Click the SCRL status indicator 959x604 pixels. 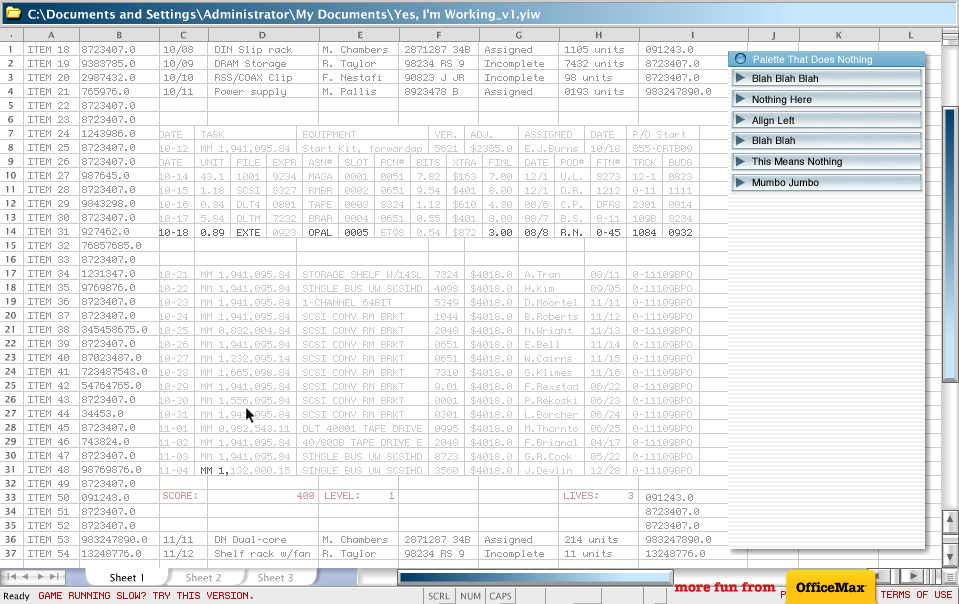[439, 595]
